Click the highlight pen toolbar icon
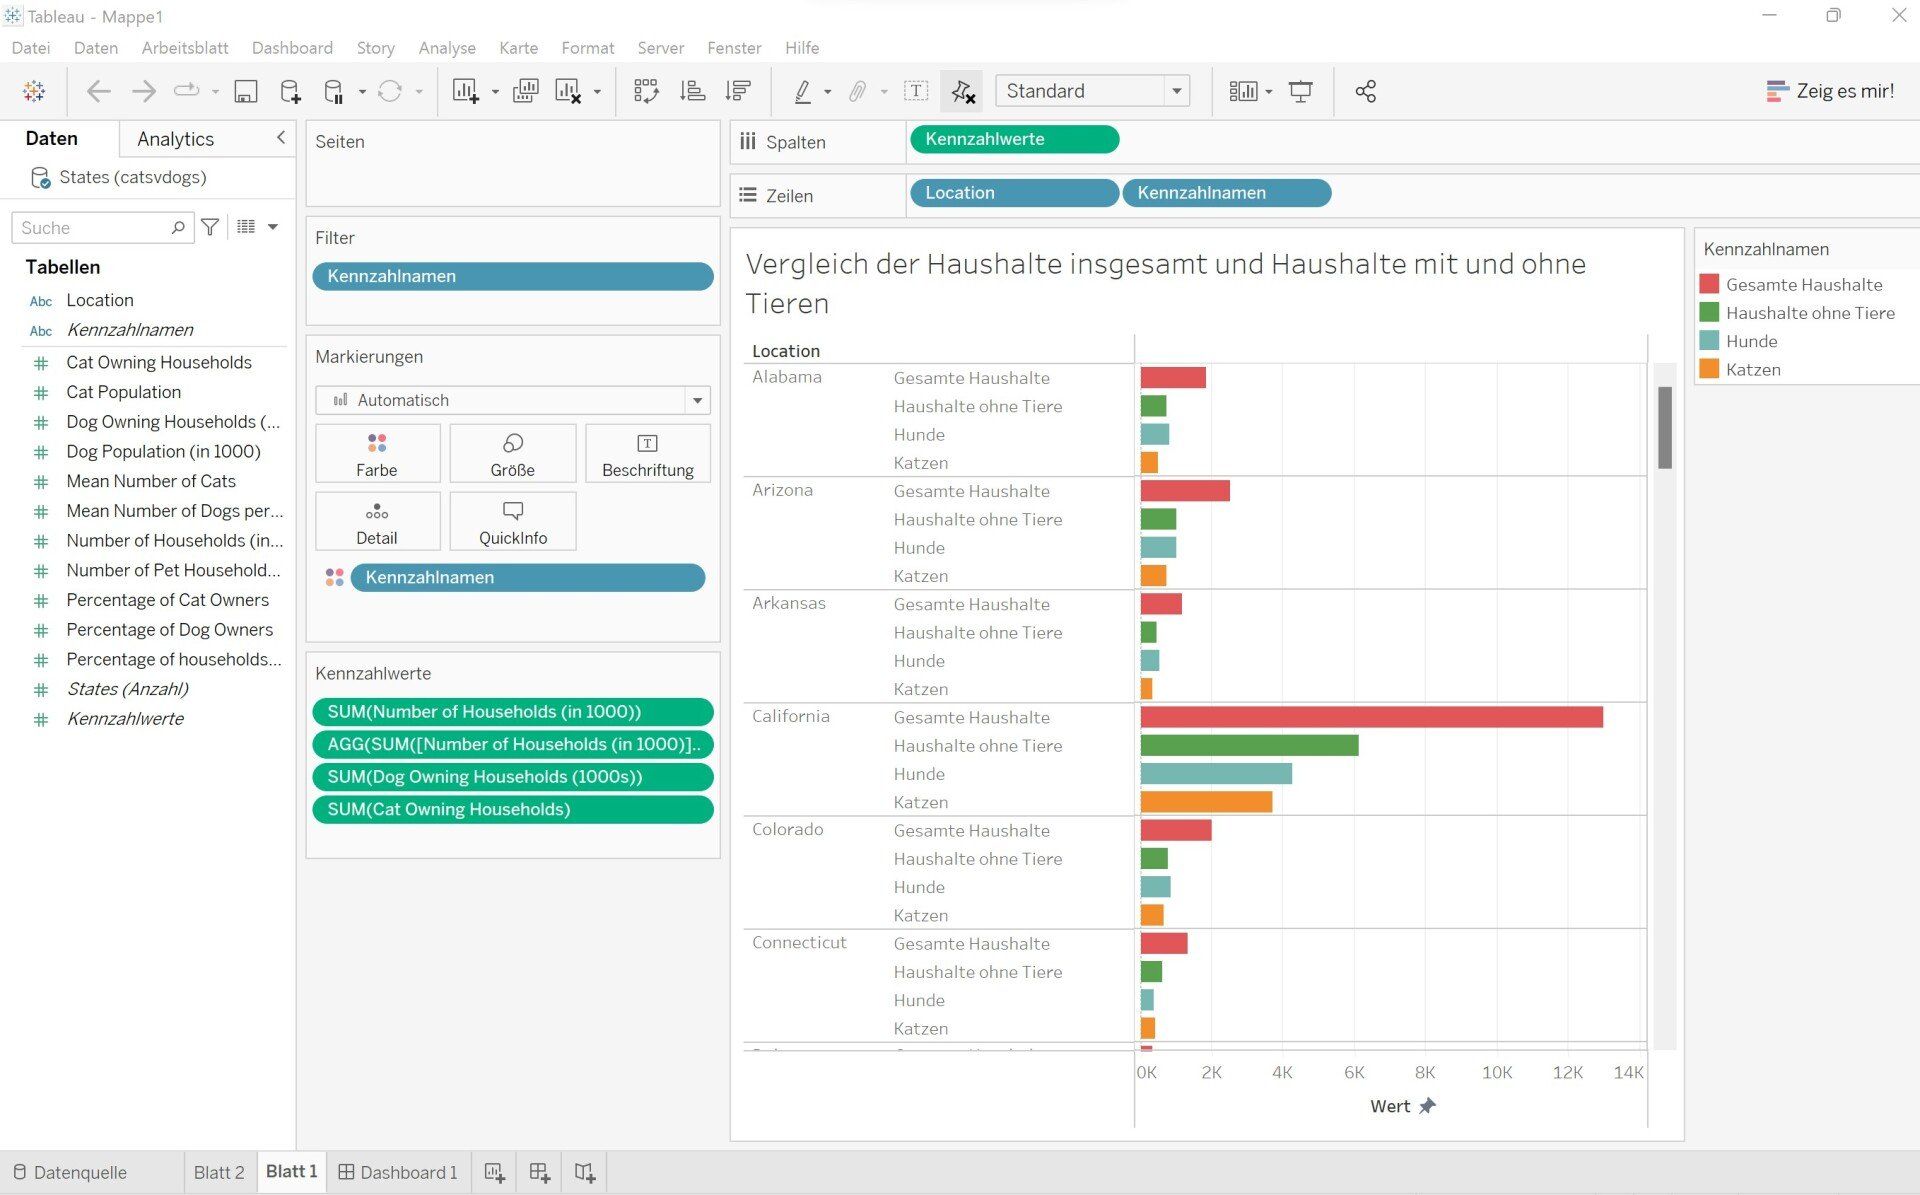 tap(802, 91)
